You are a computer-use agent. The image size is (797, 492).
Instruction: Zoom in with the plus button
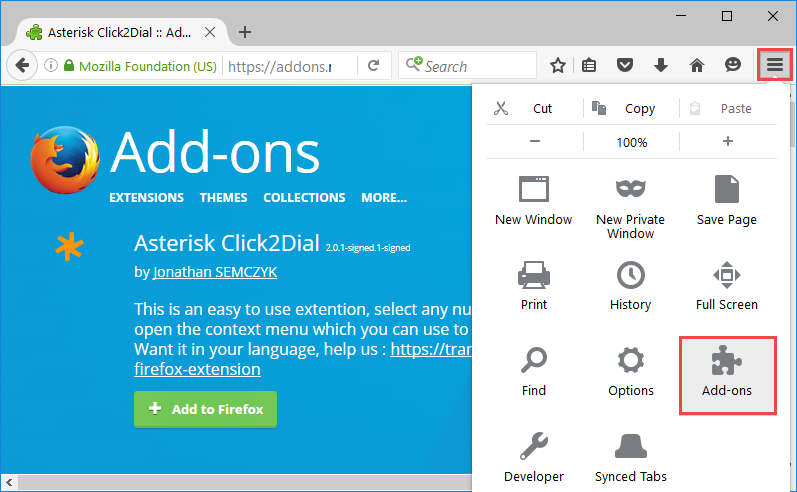point(728,141)
